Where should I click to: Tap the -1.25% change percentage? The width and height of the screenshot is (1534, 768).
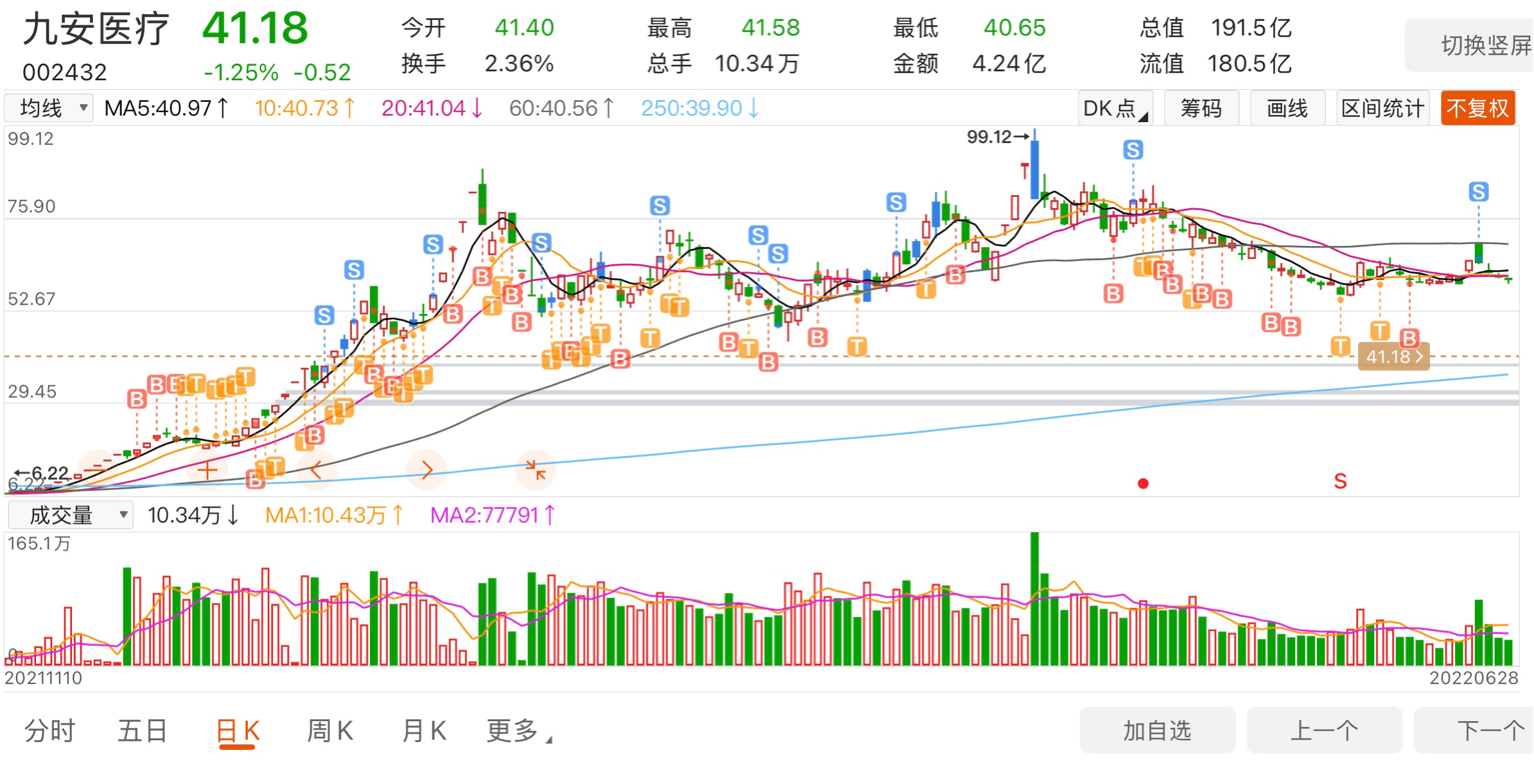point(241,72)
